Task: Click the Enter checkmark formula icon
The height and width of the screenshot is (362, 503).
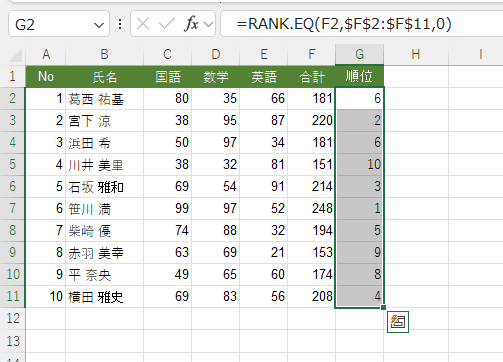Action: [x=166, y=24]
